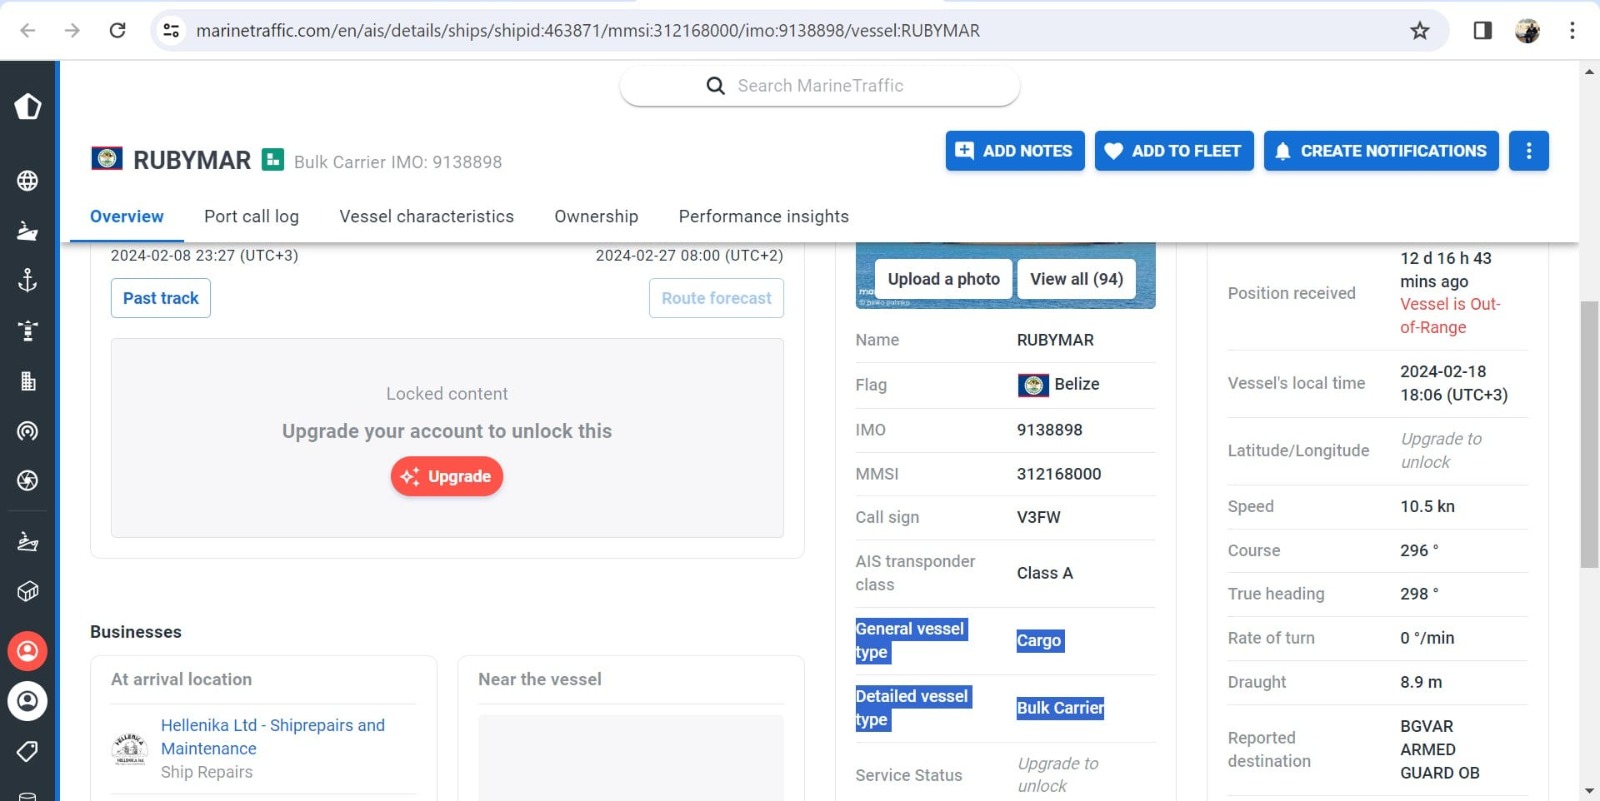The width and height of the screenshot is (1600, 801).
Task: Click the browser address bar URL
Action: coord(587,30)
